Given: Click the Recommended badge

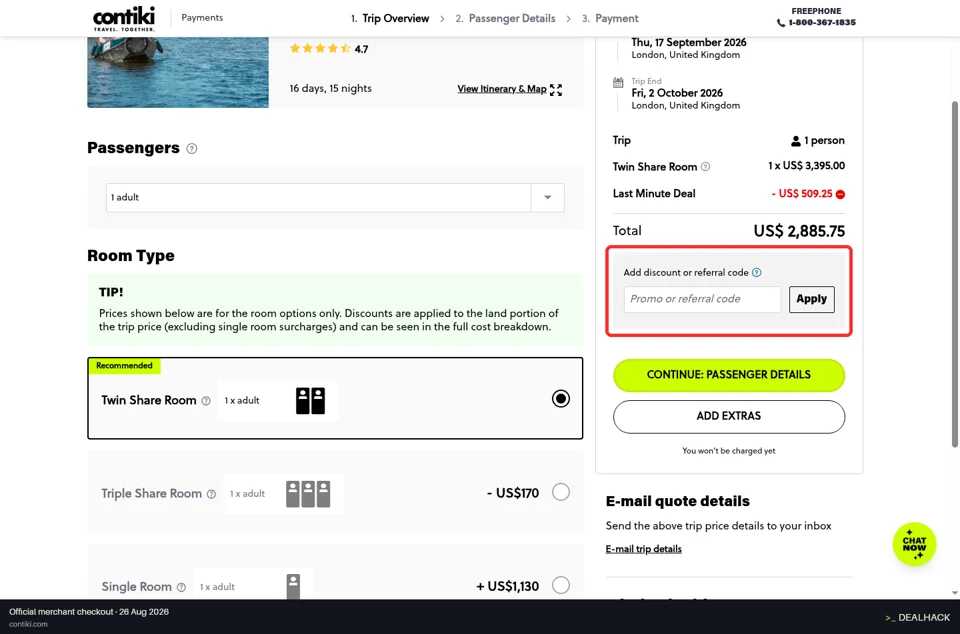Looking at the screenshot, I should coord(124,366).
